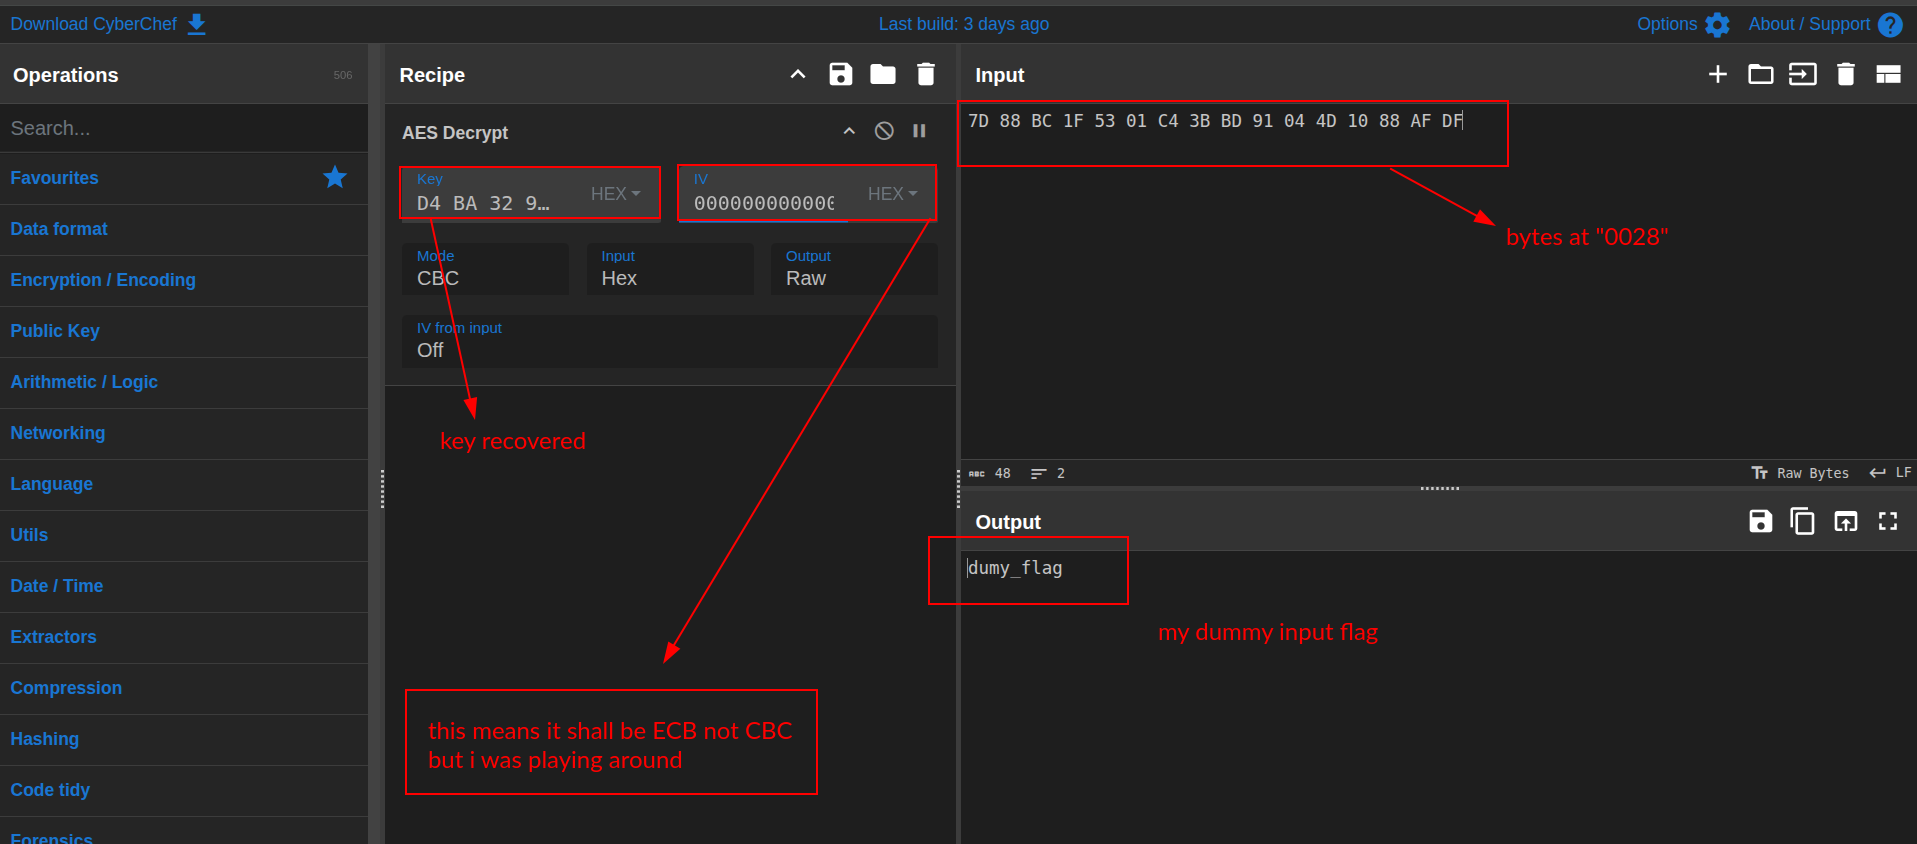Click the Download CyberChef arrow icon

click(x=197, y=24)
